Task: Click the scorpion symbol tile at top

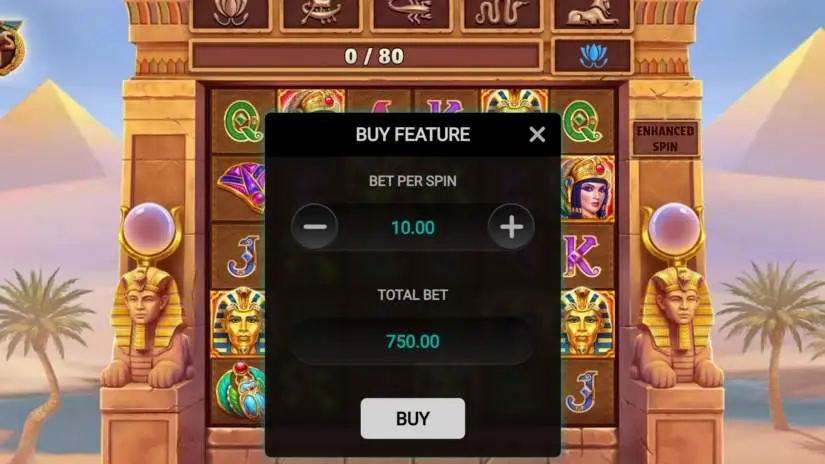Action: [x=411, y=14]
